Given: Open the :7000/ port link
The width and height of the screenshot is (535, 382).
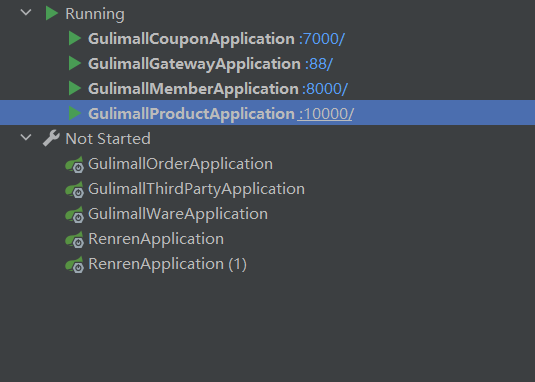Looking at the screenshot, I should [x=322, y=39].
